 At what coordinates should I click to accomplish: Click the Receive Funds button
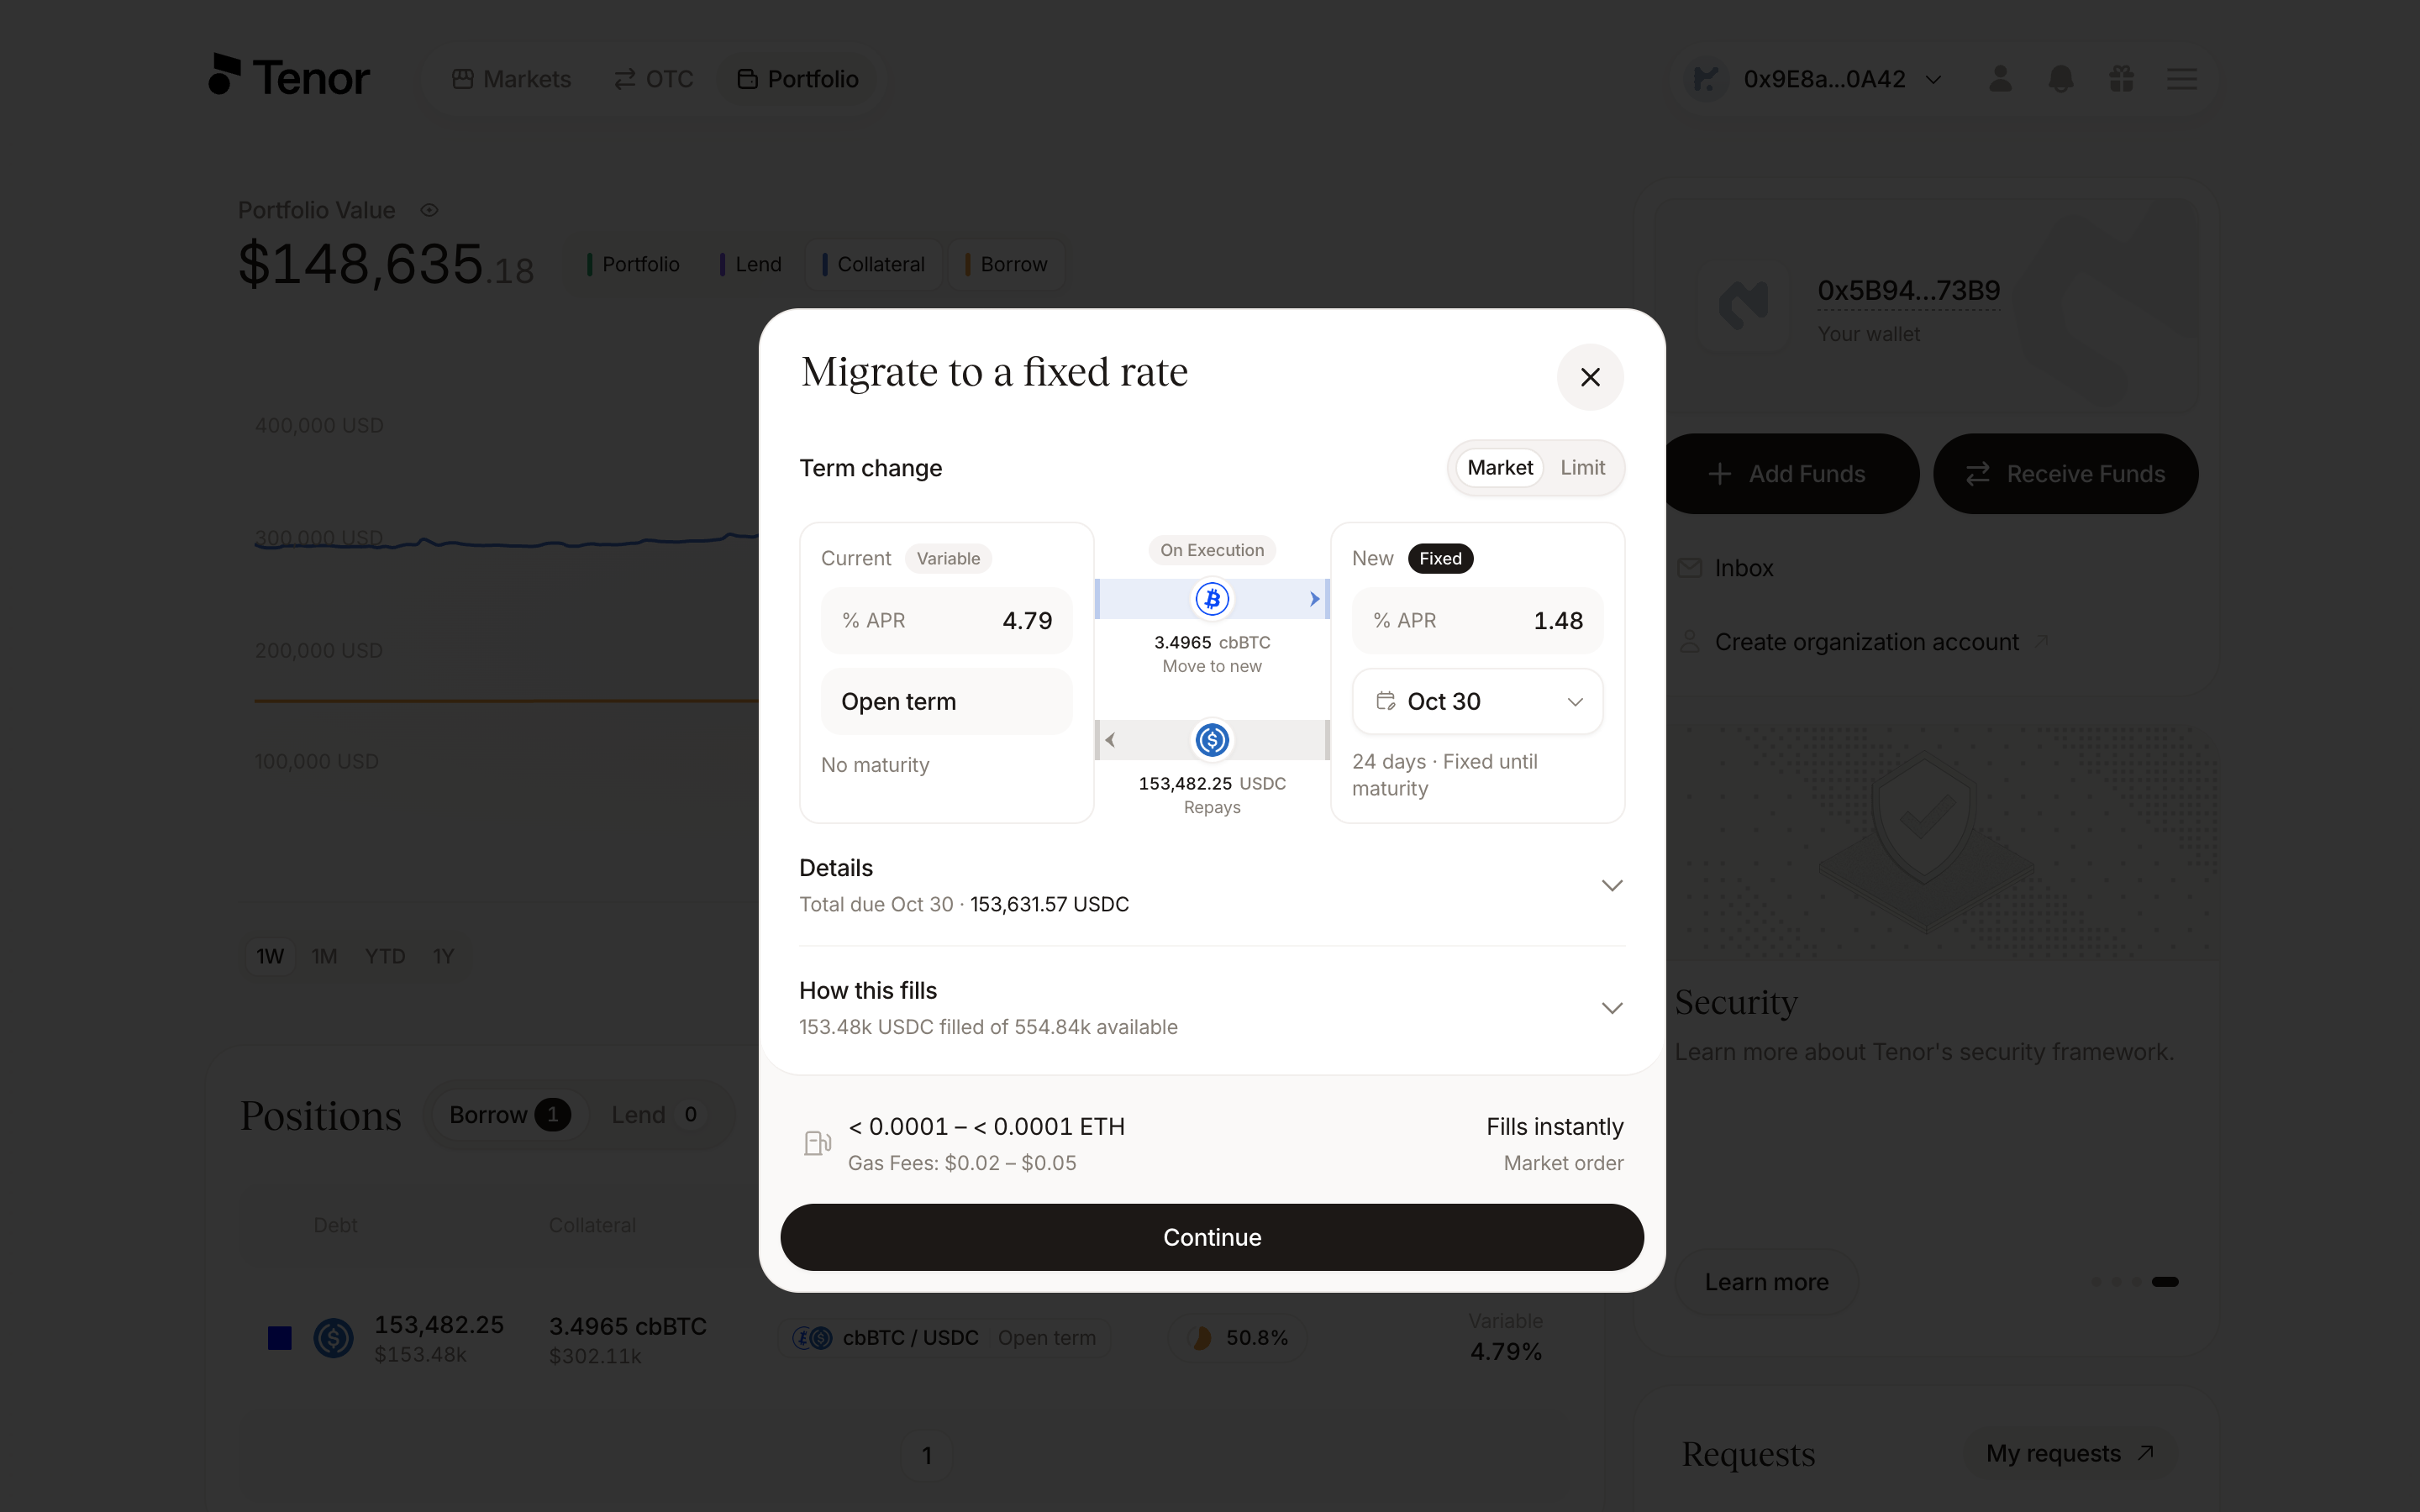coord(2065,474)
